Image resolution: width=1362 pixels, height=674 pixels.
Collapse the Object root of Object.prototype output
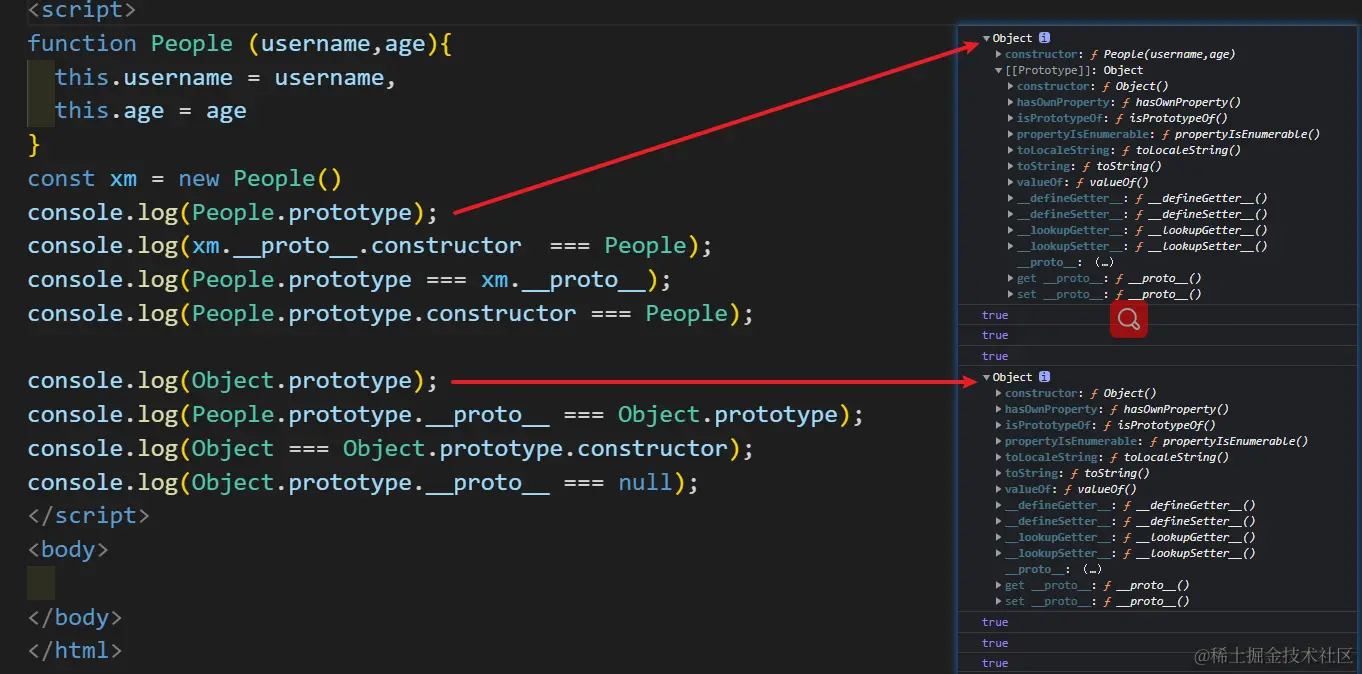987,377
